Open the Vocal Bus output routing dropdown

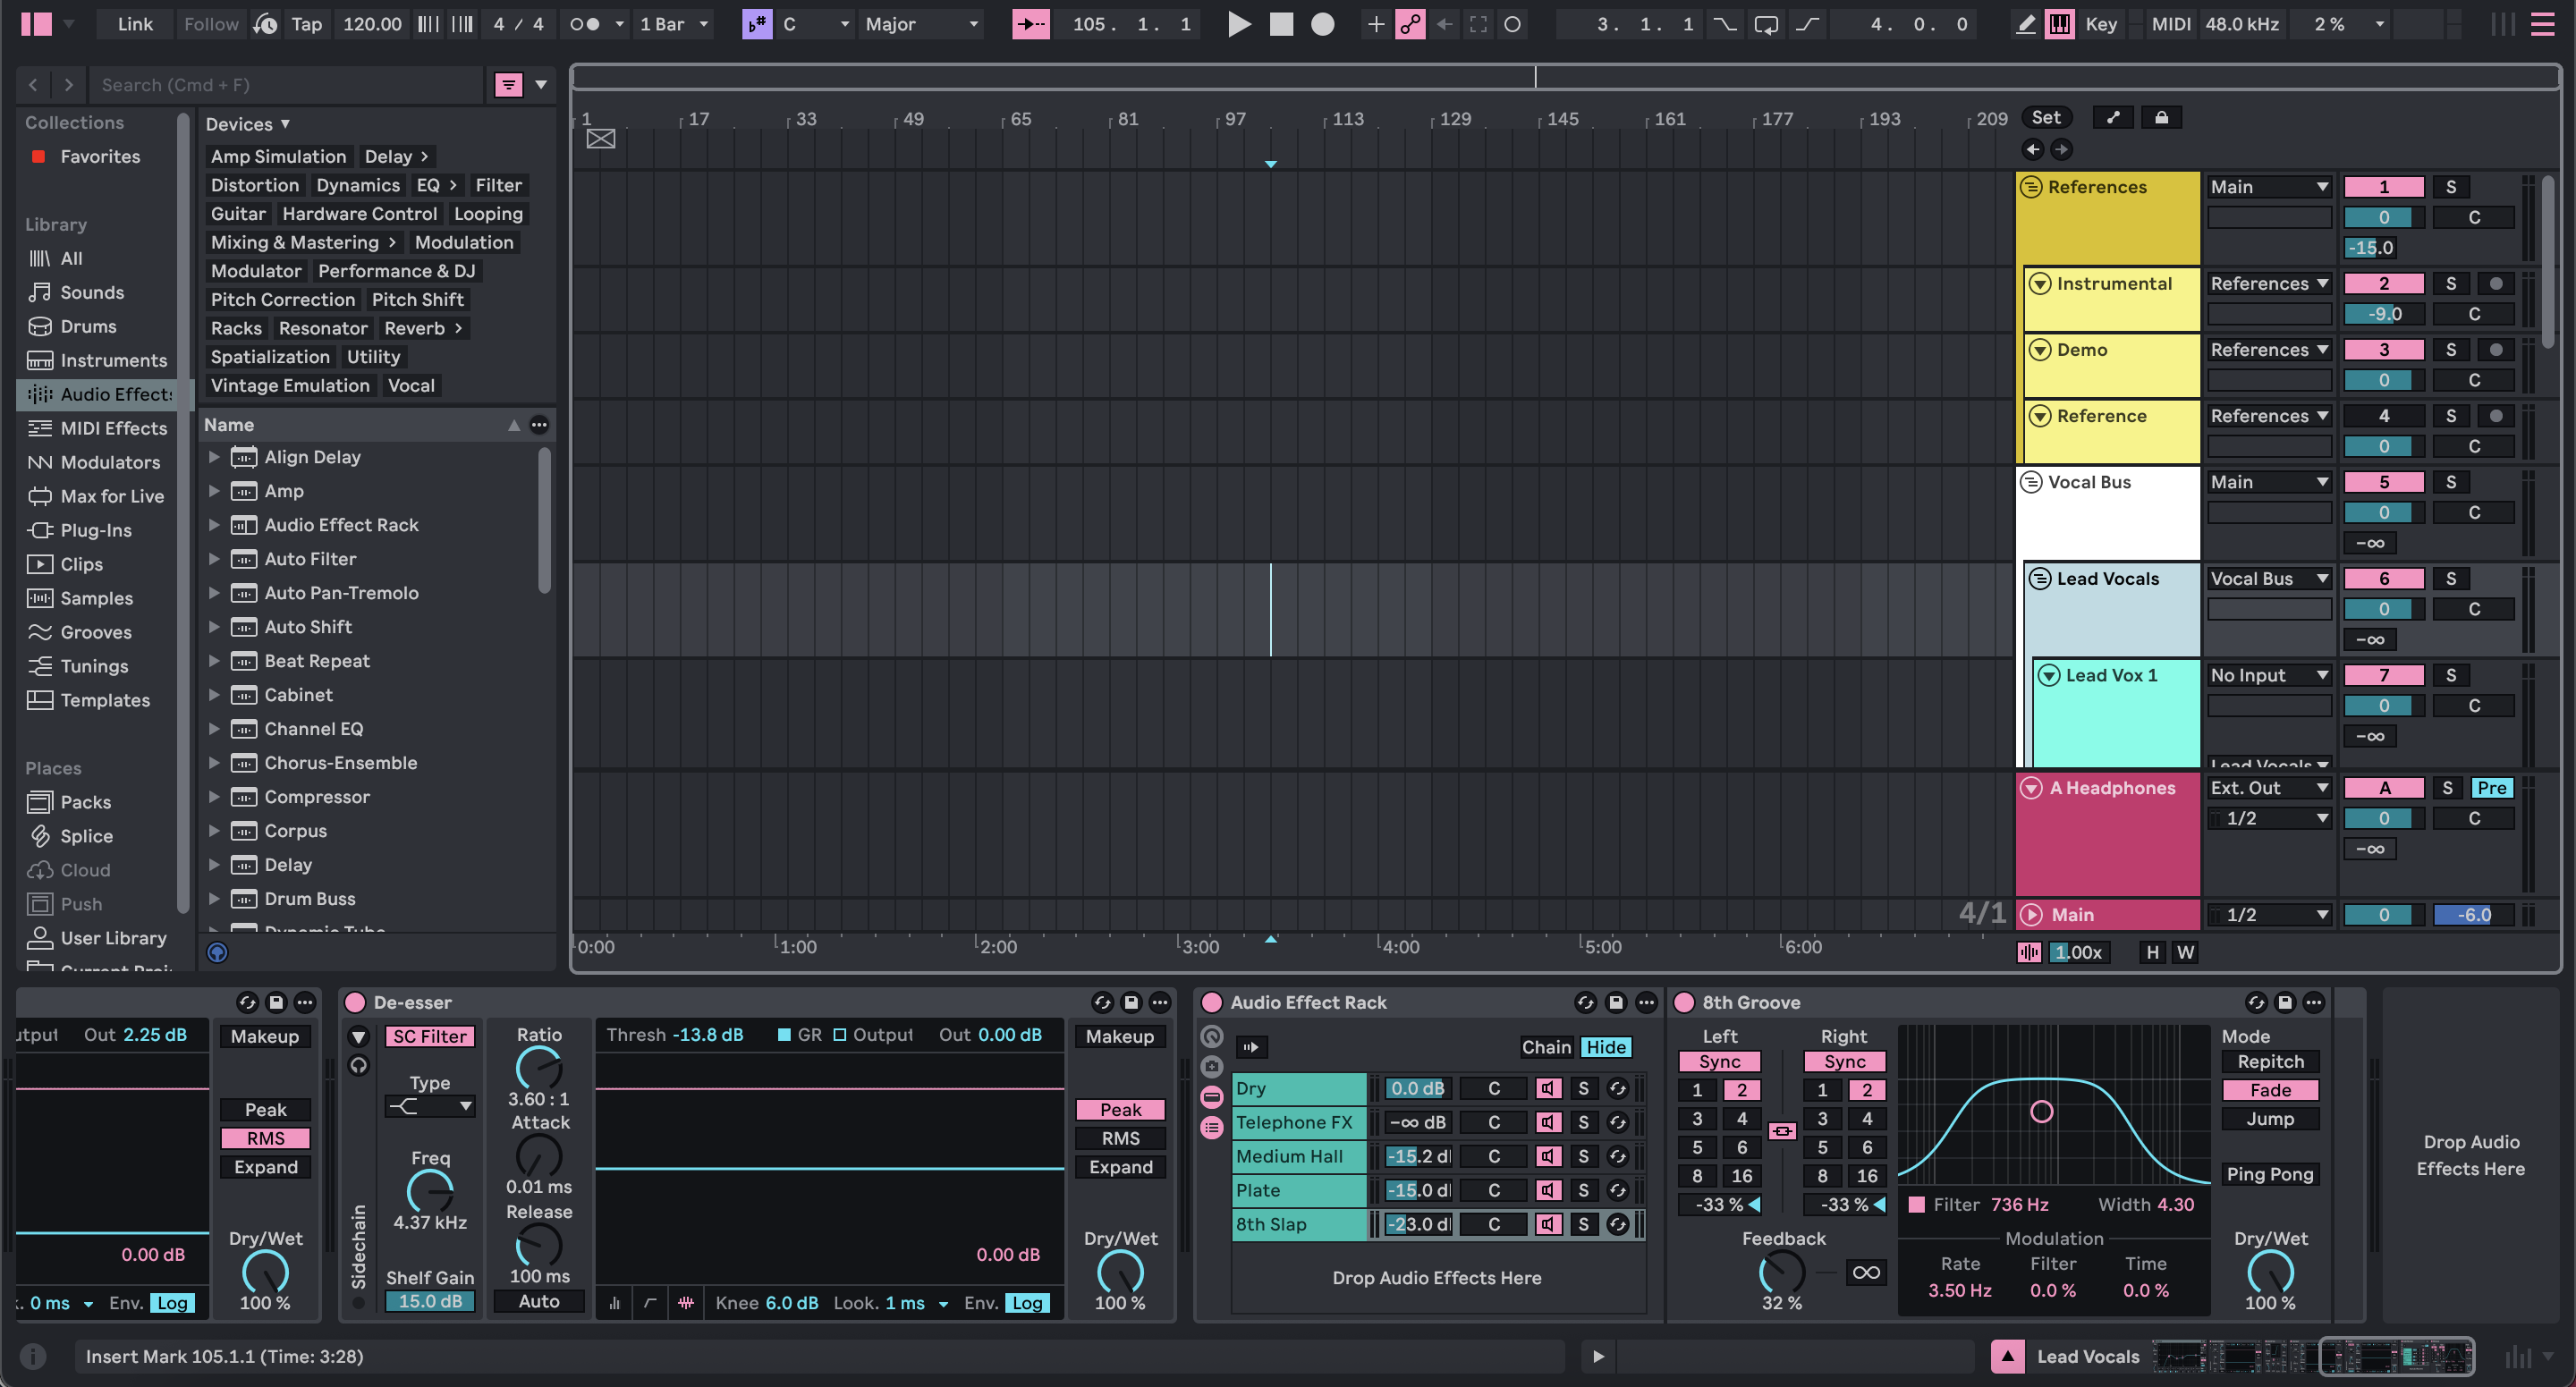[2270, 482]
